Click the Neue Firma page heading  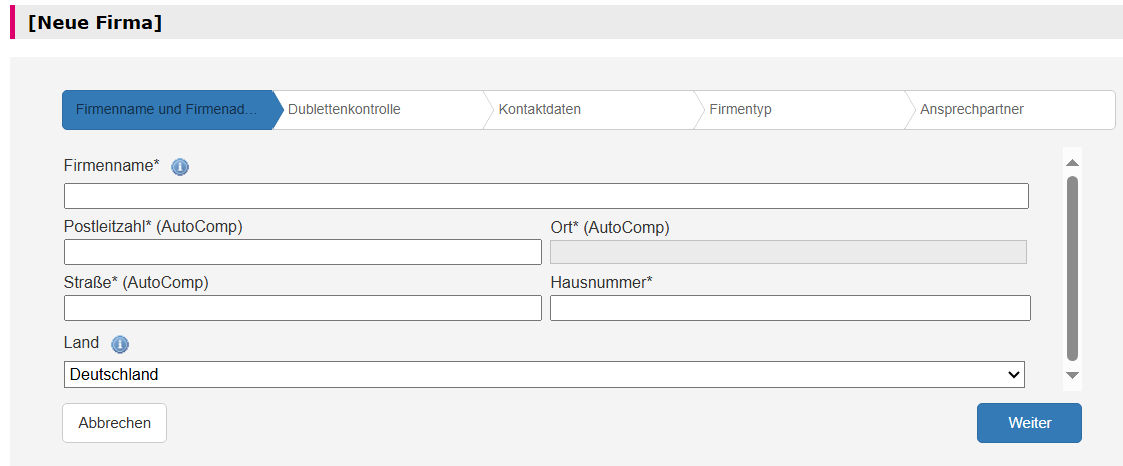(95, 23)
